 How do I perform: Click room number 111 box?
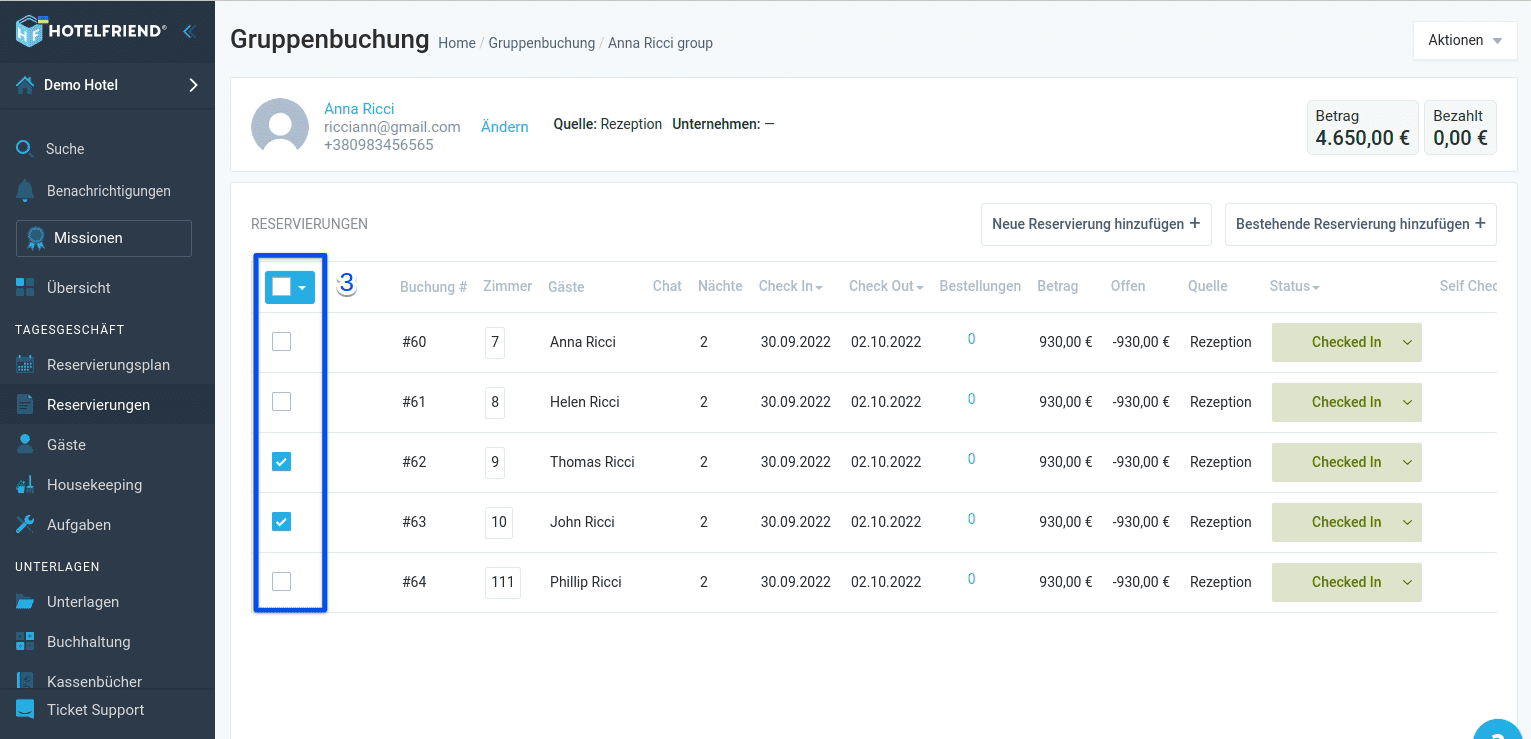pos(503,582)
